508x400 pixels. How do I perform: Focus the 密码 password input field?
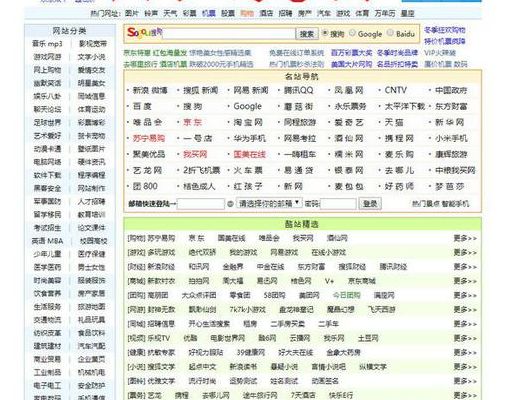click(338, 204)
